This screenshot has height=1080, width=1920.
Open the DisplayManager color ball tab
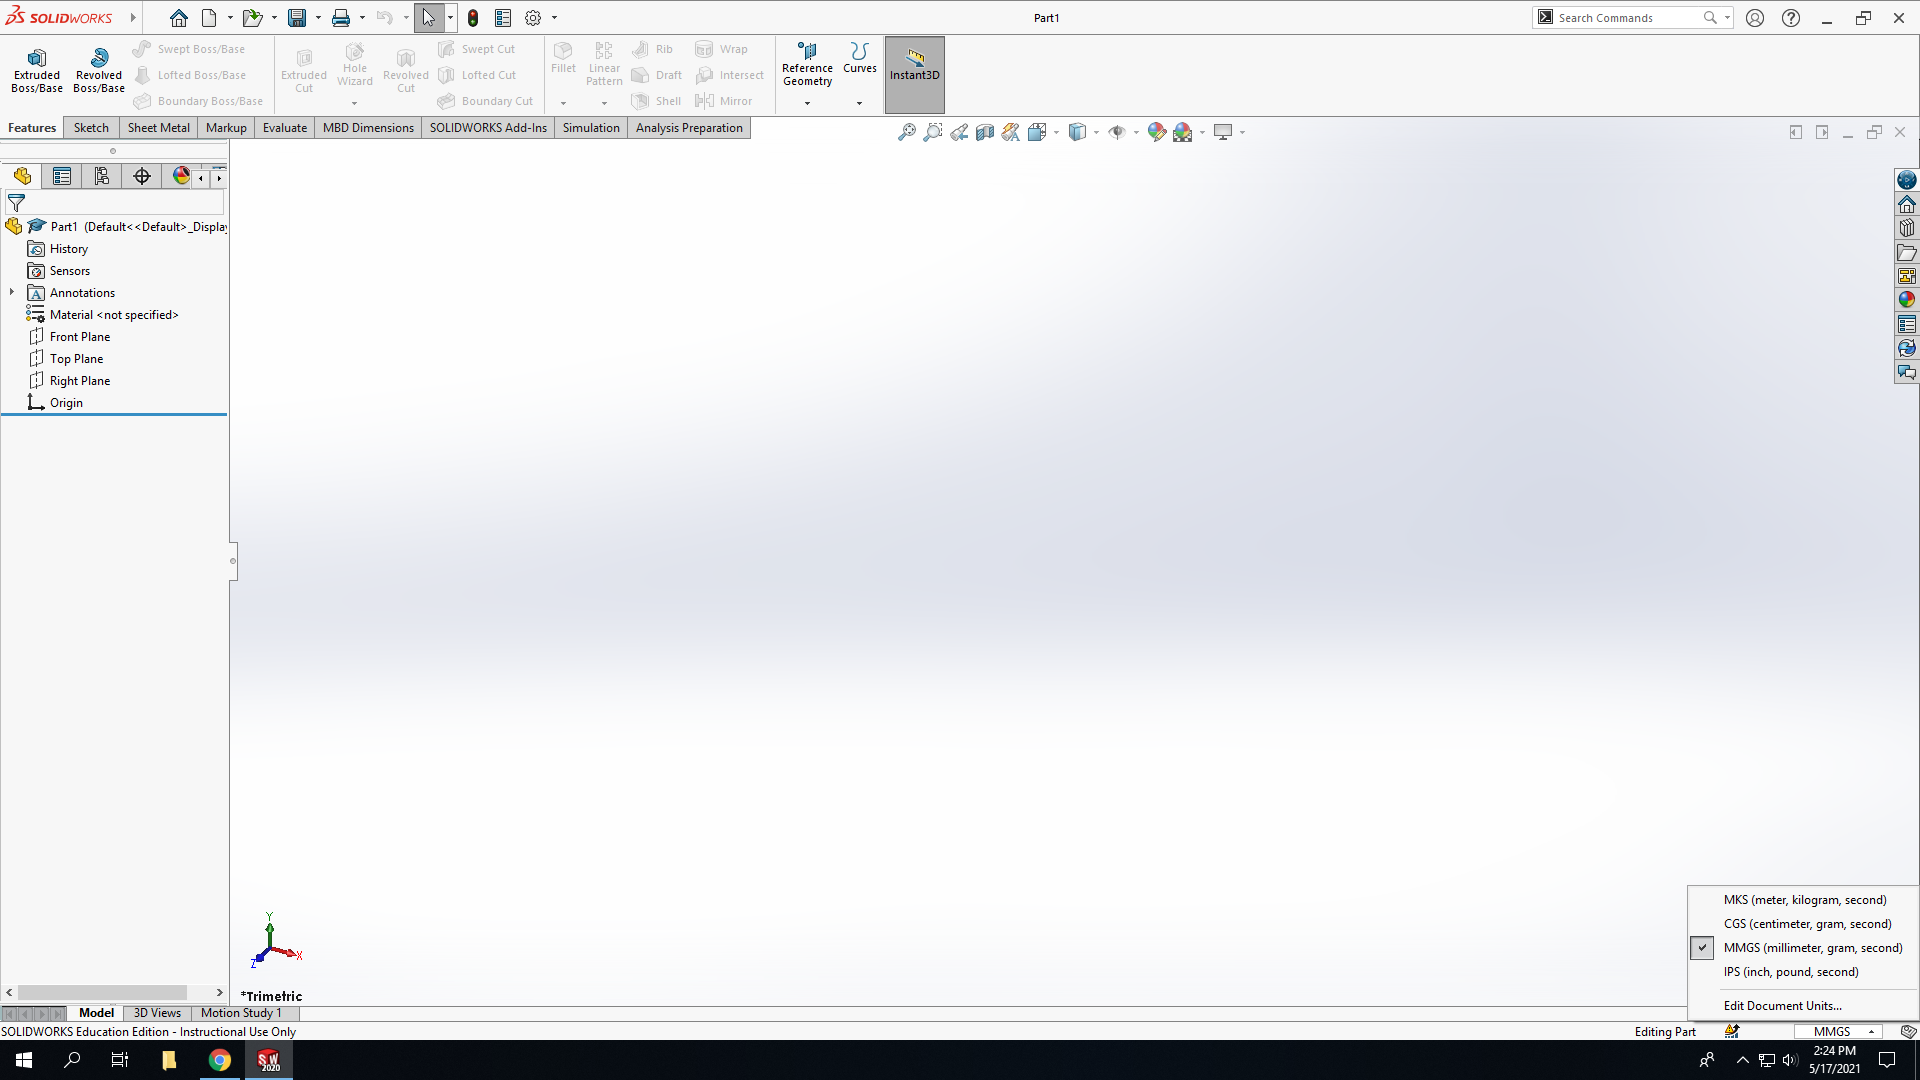pos(181,177)
